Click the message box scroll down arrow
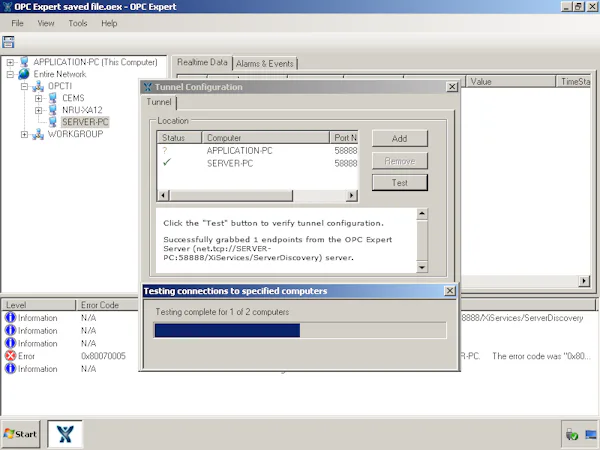Viewport: 600px width, 450px height. tap(422, 267)
